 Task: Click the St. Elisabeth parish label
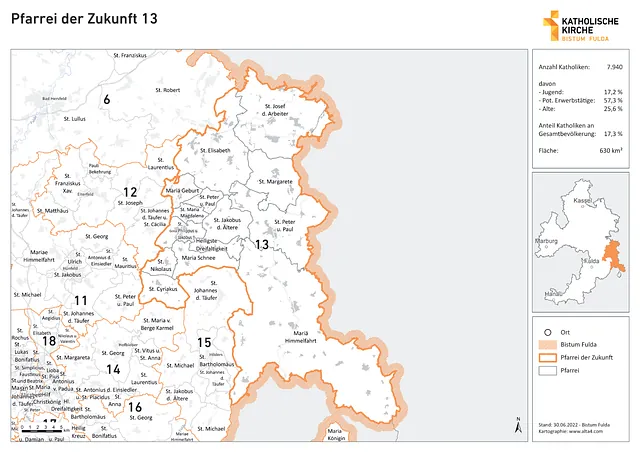click(x=214, y=150)
